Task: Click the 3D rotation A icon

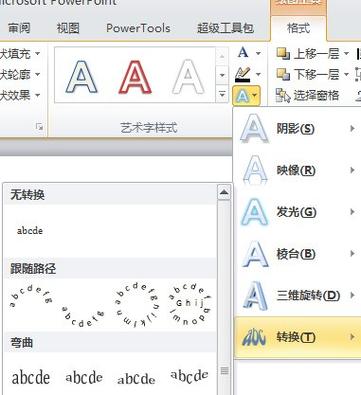Action: click(x=255, y=295)
